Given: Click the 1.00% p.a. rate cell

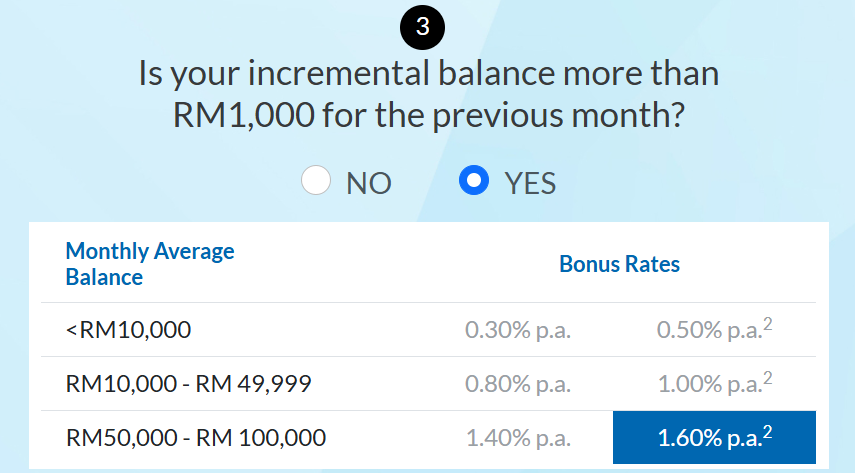Looking at the screenshot, I should click(x=714, y=383).
